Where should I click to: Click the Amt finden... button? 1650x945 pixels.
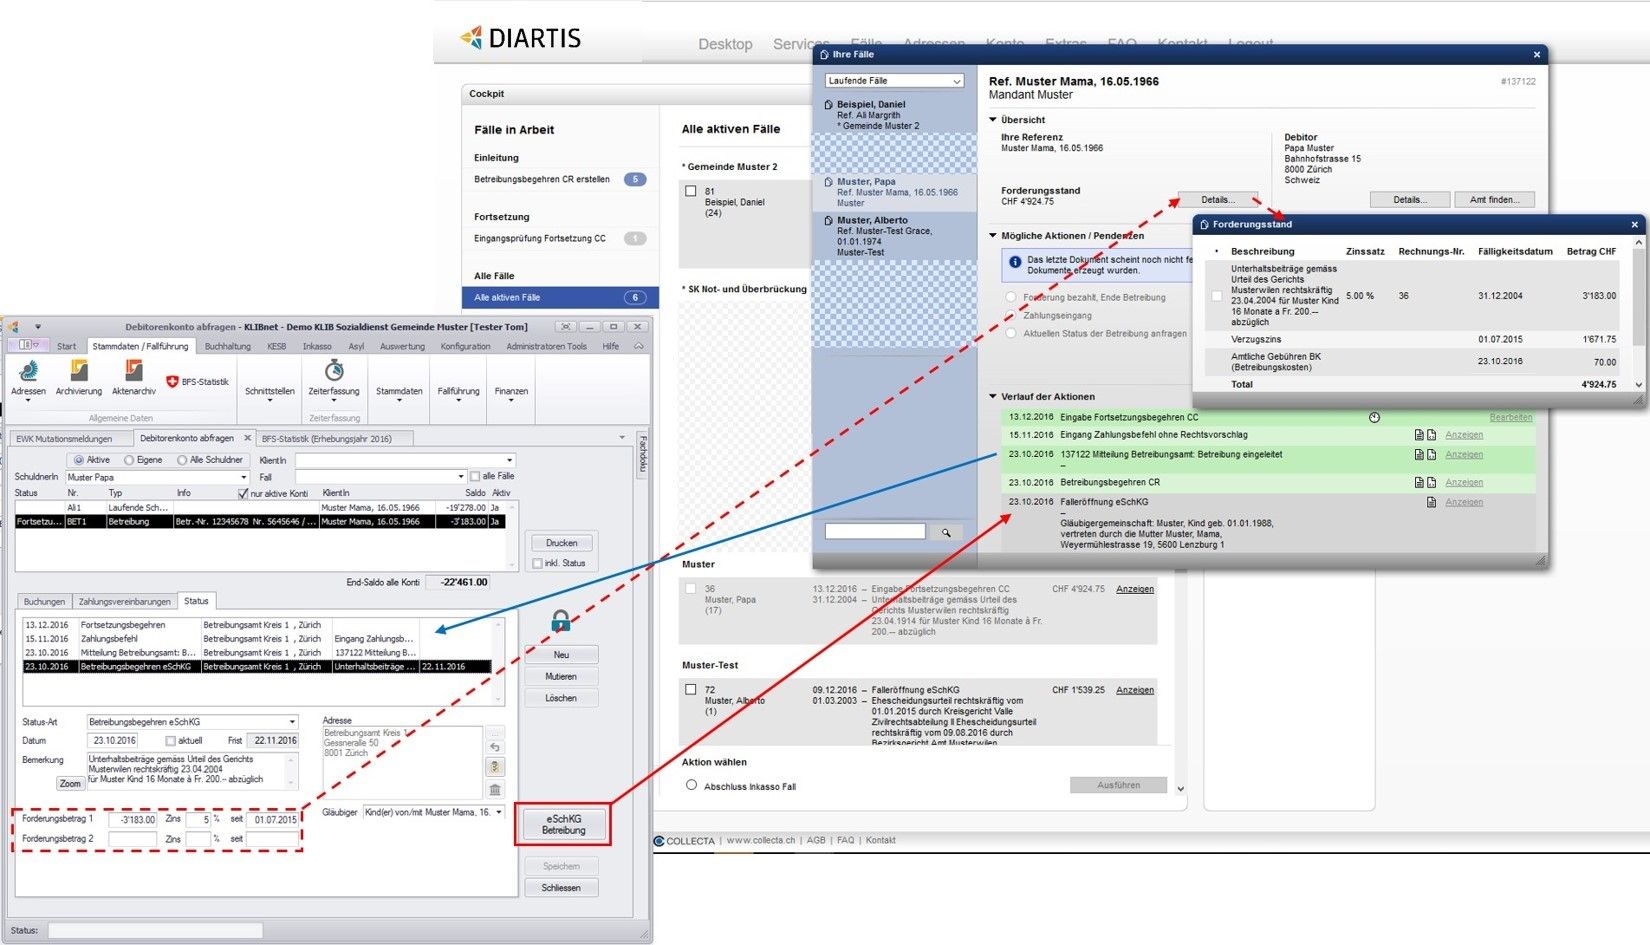(1494, 200)
